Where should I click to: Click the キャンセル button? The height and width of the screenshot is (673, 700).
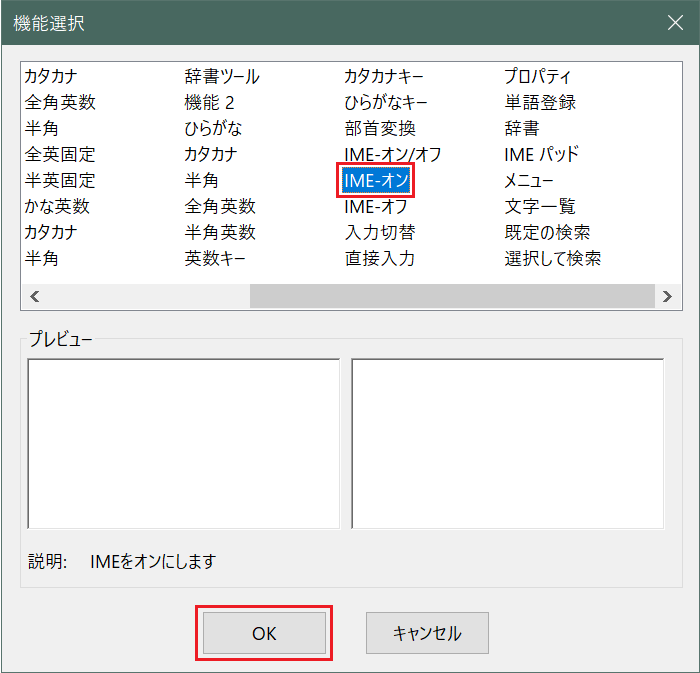[427, 633]
